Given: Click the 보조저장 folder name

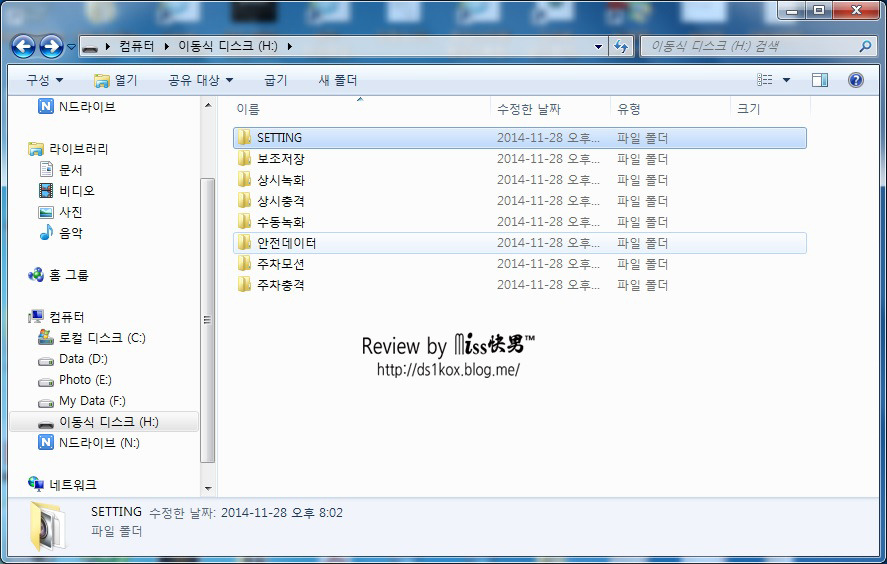Looking at the screenshot, I should click(281, 159).
